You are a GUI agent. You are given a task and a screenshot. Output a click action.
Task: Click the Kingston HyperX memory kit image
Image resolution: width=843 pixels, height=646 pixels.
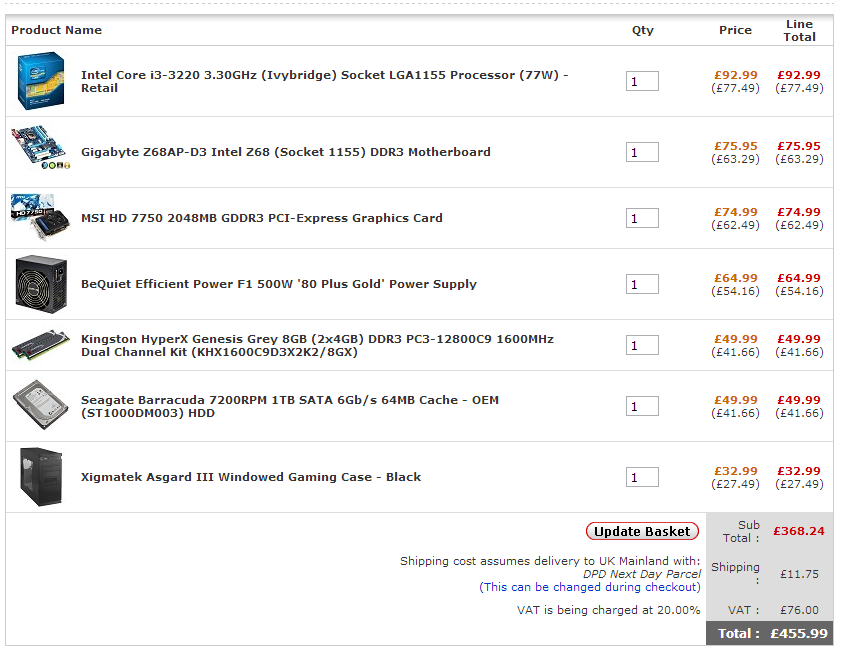41,345
